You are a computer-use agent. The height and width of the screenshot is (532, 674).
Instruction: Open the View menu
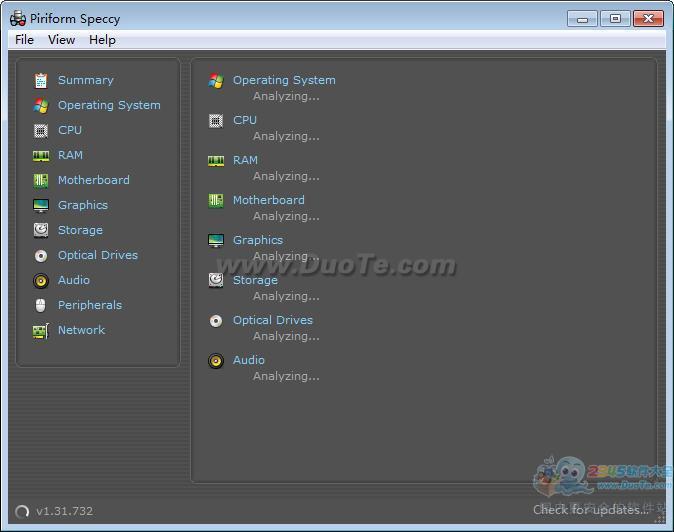(61, 40)
